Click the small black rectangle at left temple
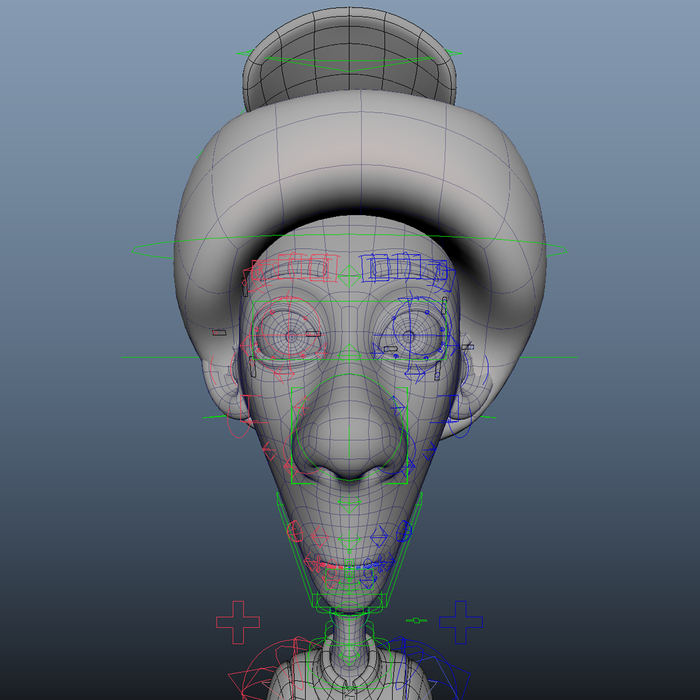This screenshot has width=700, height=700. coord(219,332)
